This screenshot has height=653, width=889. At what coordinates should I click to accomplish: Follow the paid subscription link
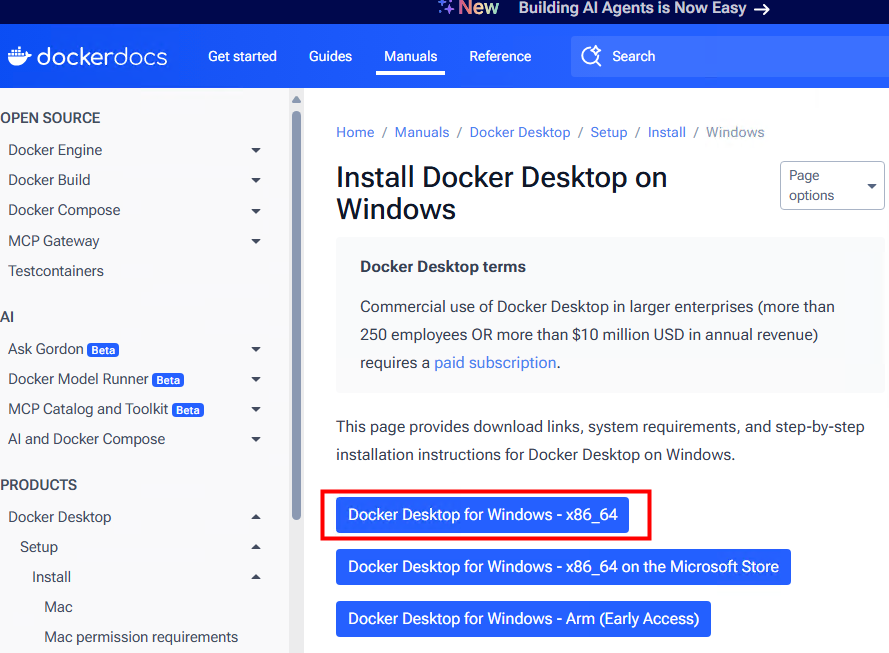(495, 363)
